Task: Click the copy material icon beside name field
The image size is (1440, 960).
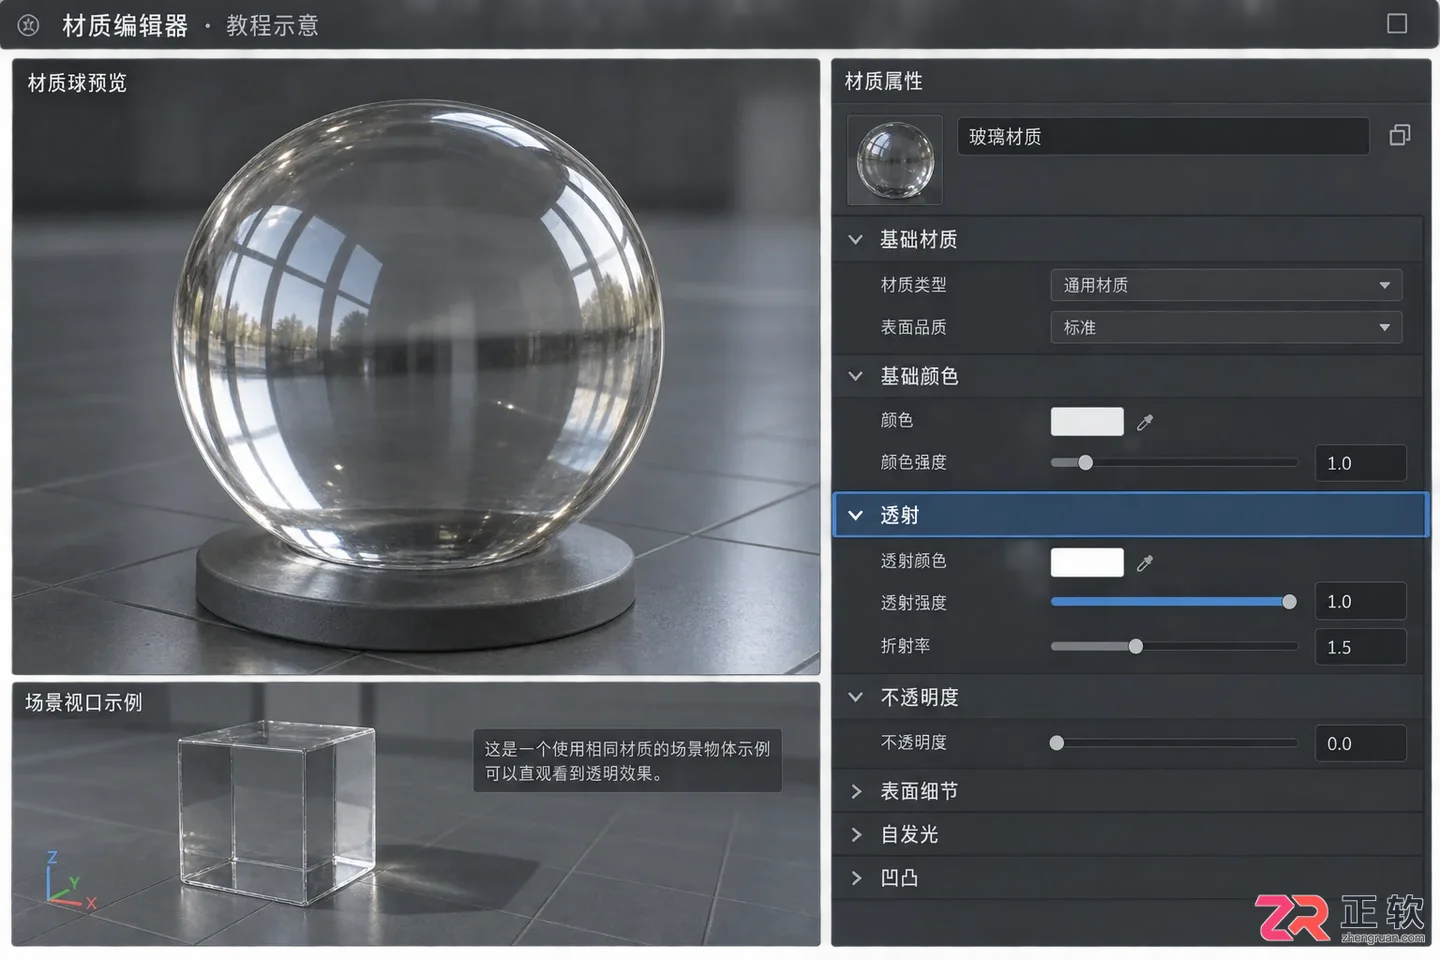Action: tap(1400, 135)
